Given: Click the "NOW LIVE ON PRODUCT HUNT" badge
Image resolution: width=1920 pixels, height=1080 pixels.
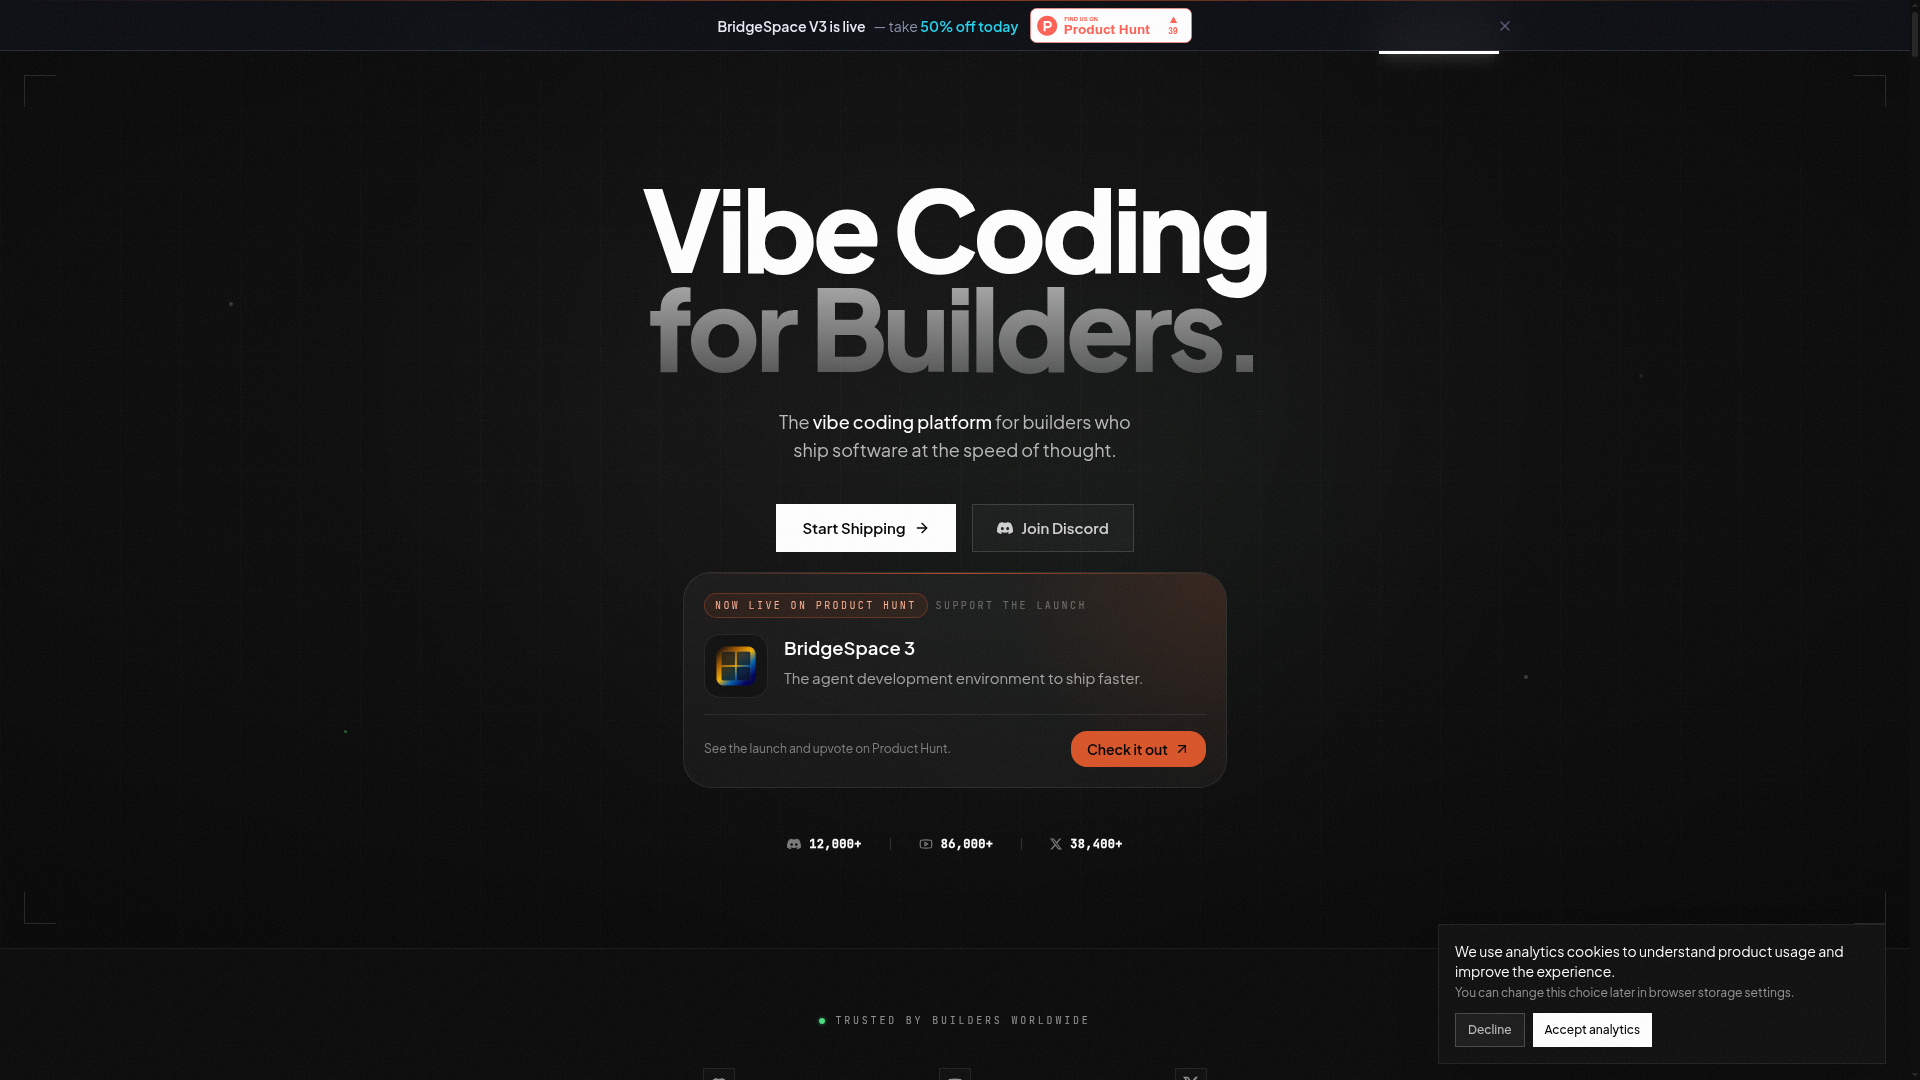Looking at the screenshot, I should click(816, 606).
